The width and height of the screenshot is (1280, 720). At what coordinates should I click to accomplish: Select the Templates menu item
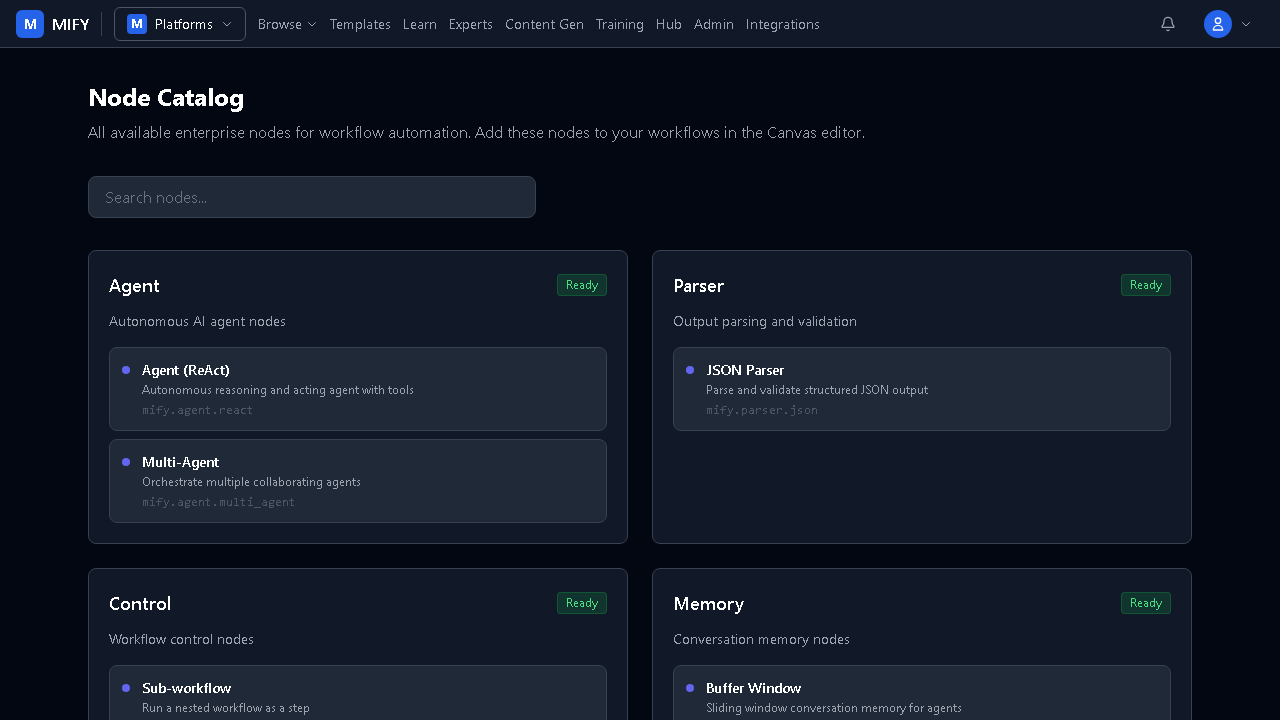360,24
